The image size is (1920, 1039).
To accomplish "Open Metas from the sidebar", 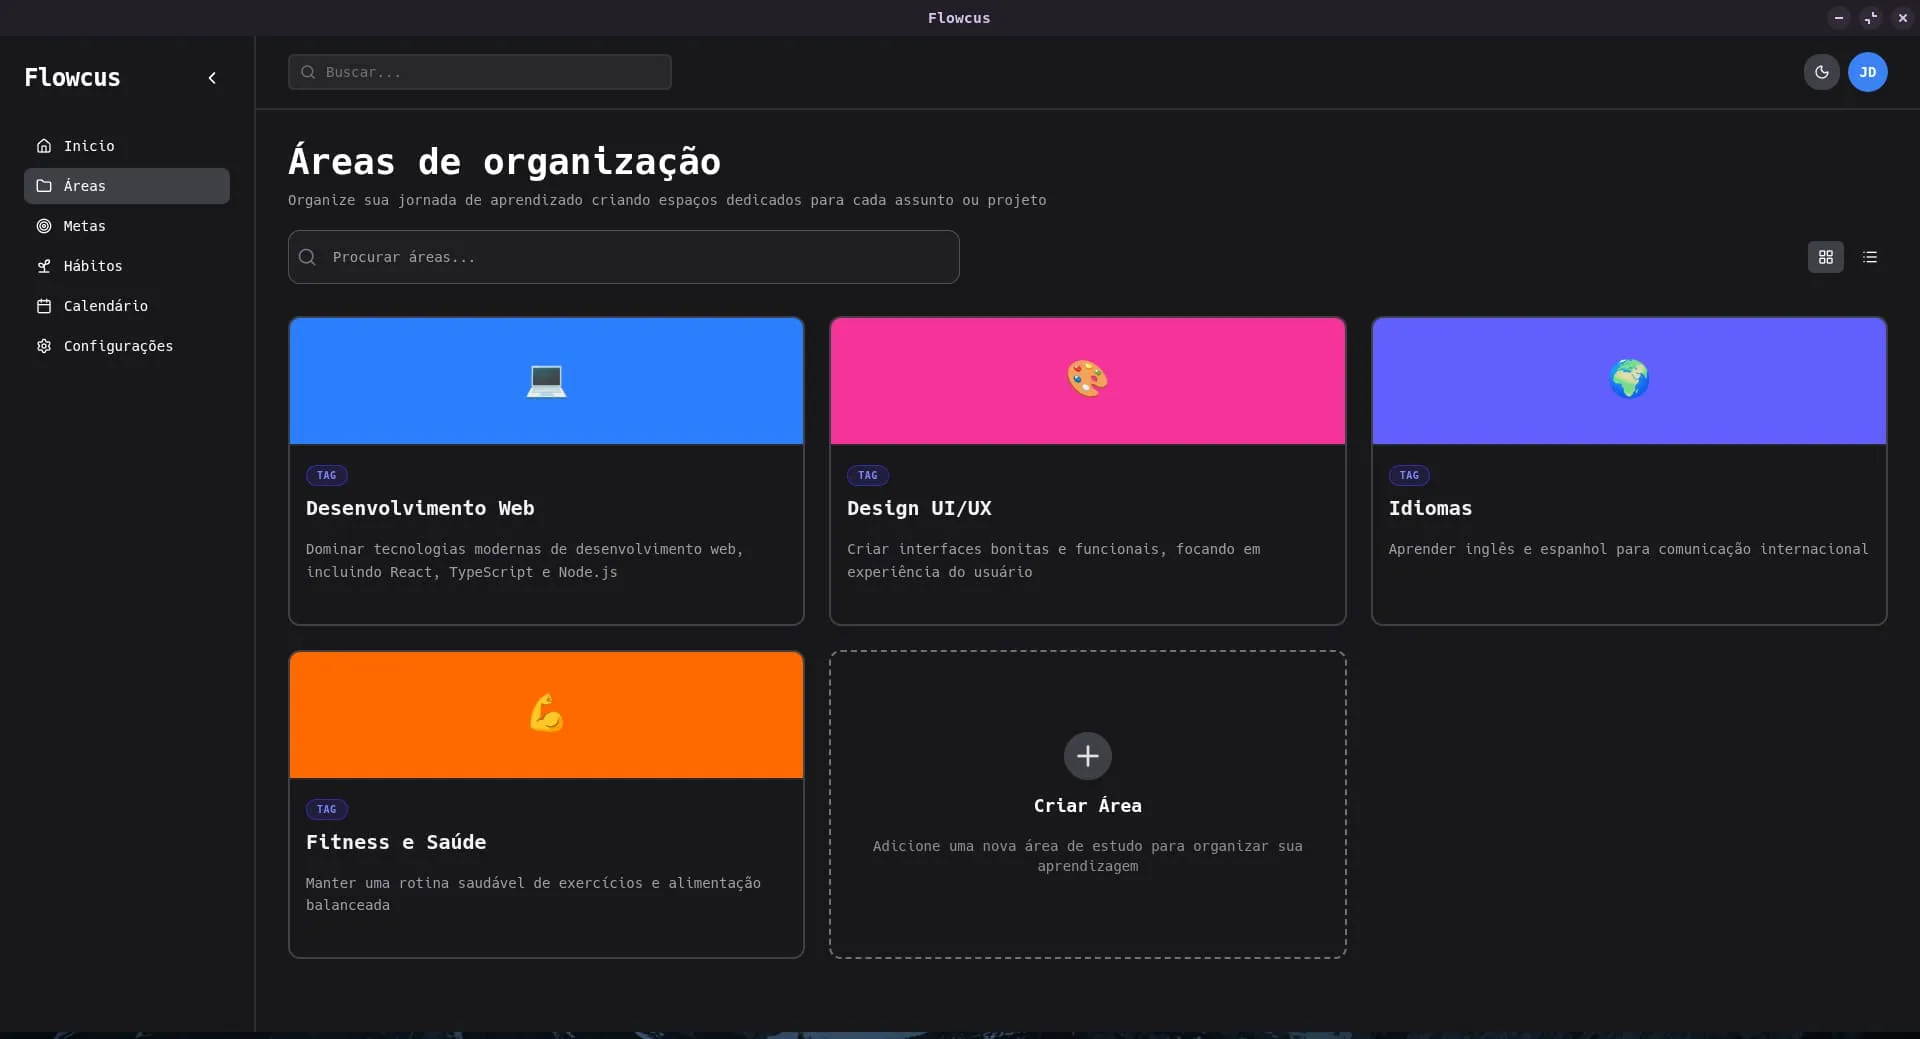I will click(x=84, y=226).
